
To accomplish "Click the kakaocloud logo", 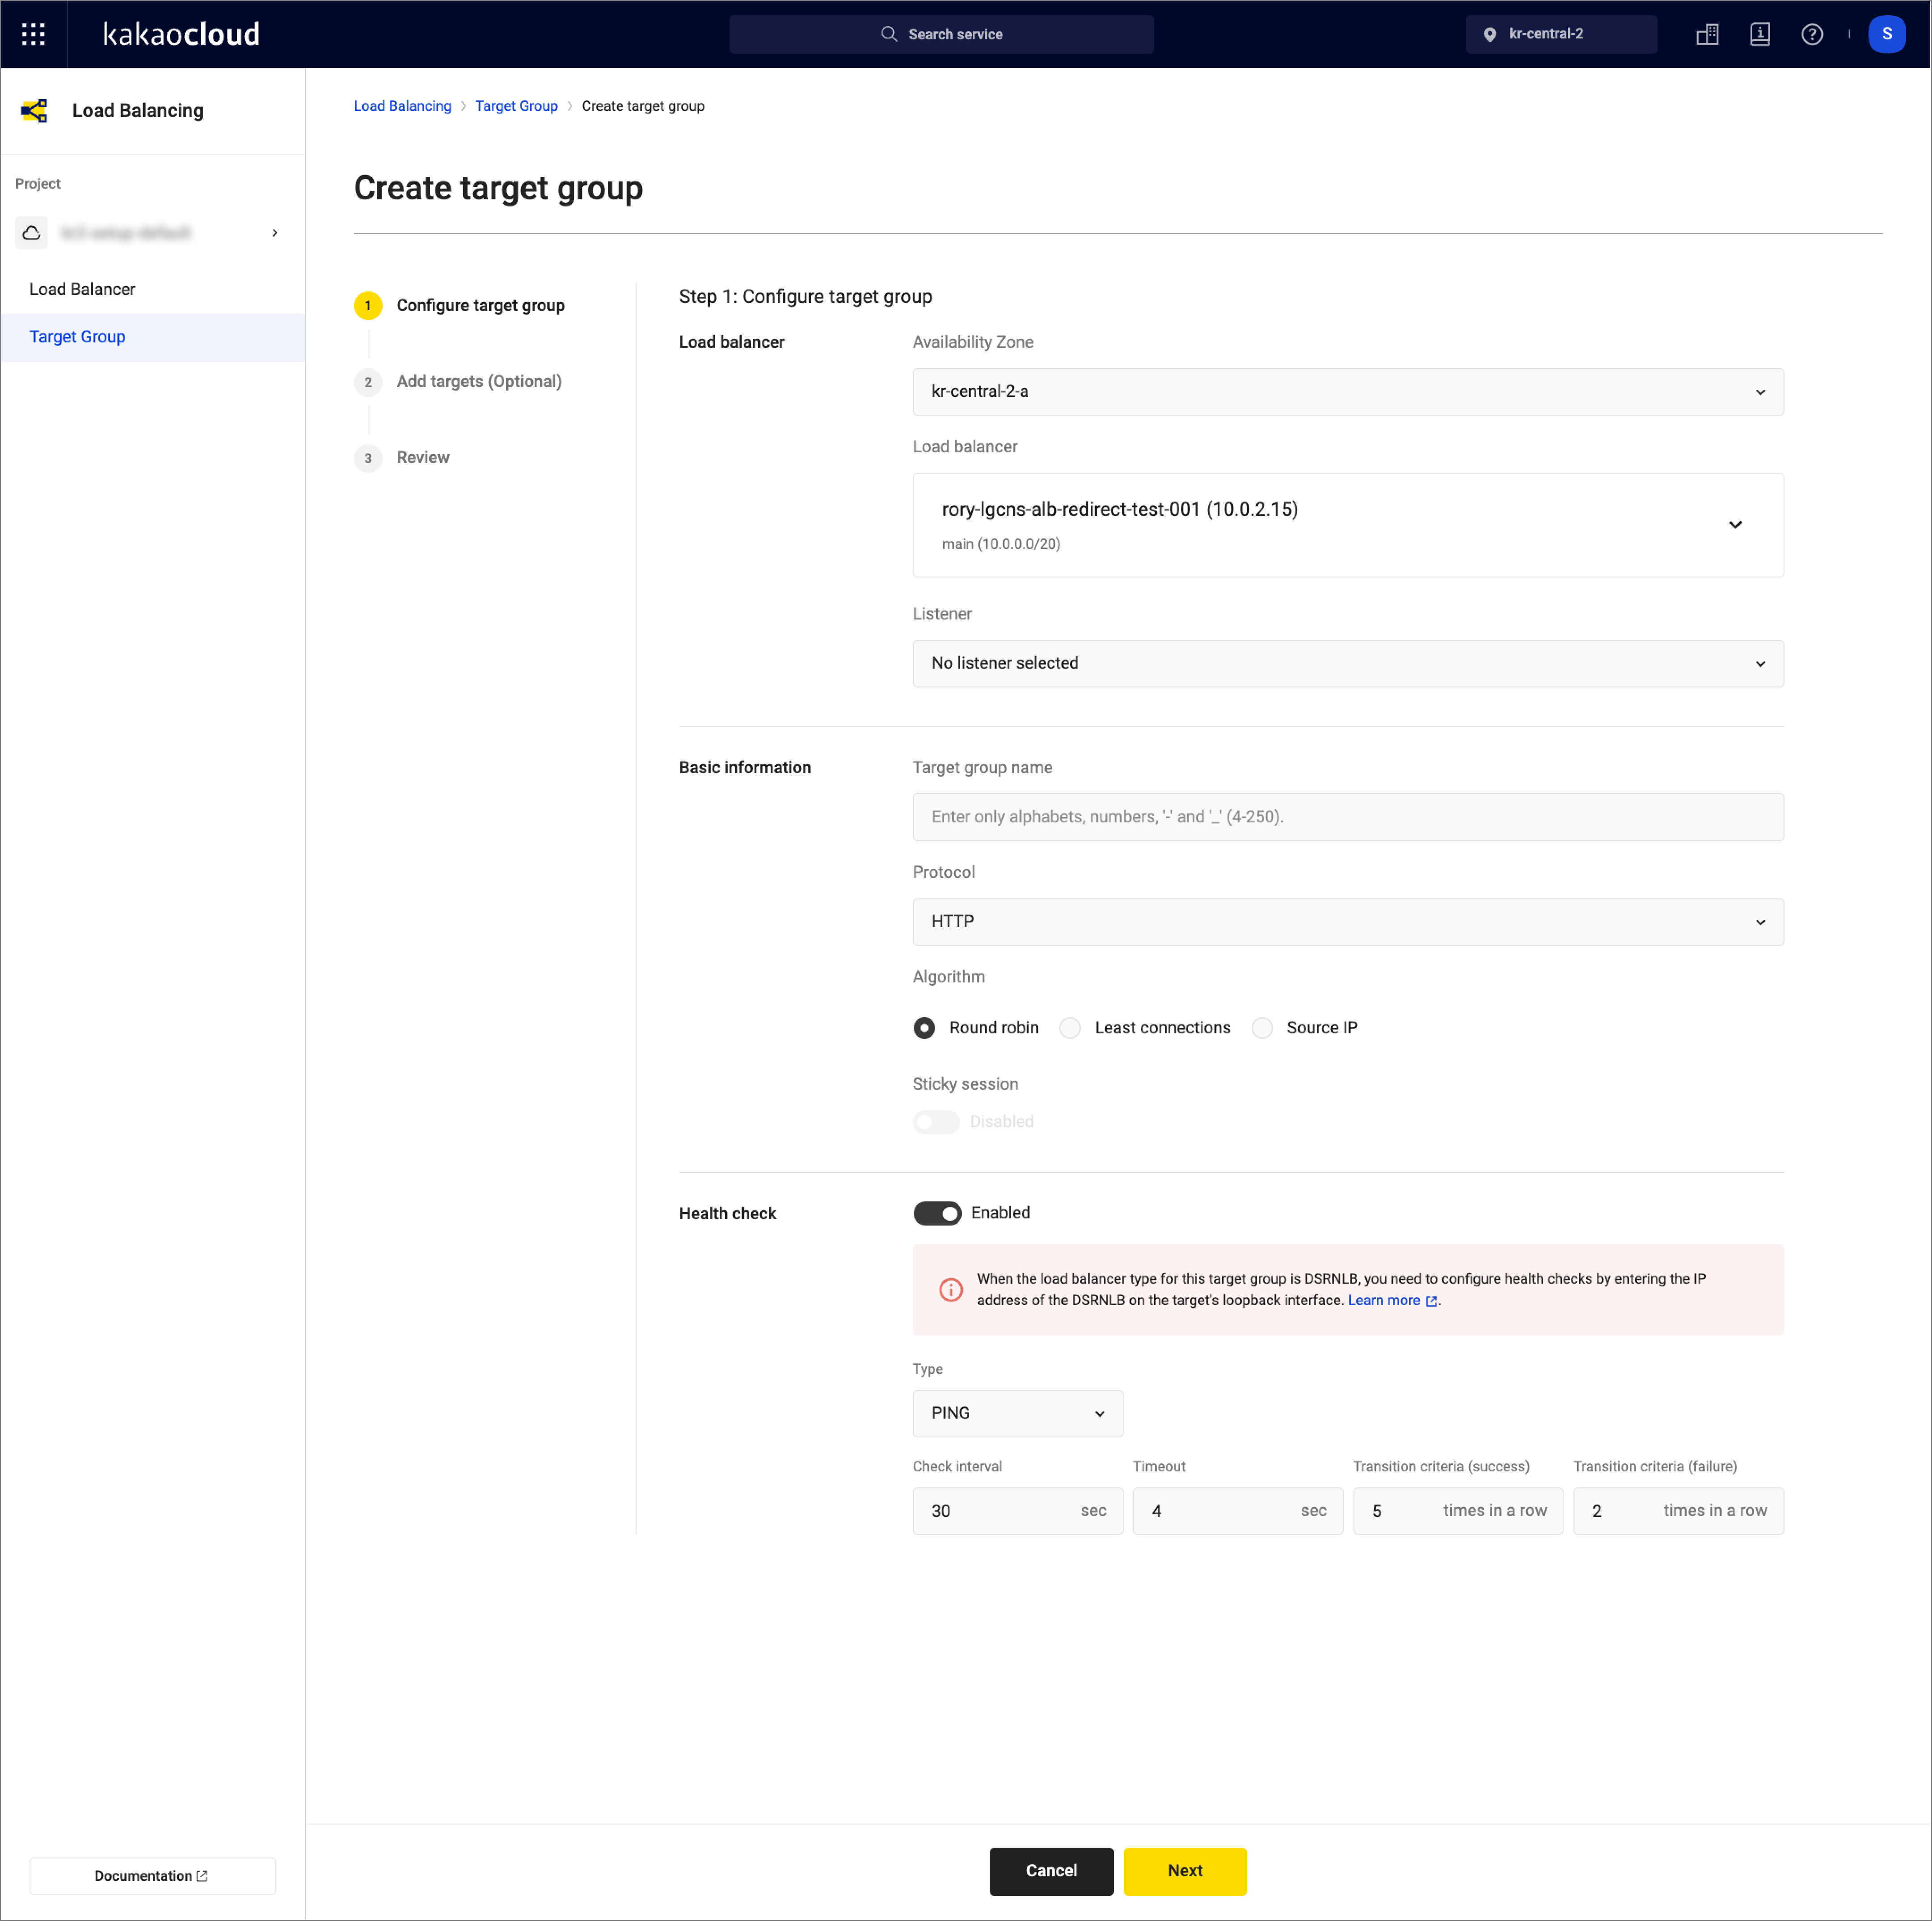I will point(181,34).
